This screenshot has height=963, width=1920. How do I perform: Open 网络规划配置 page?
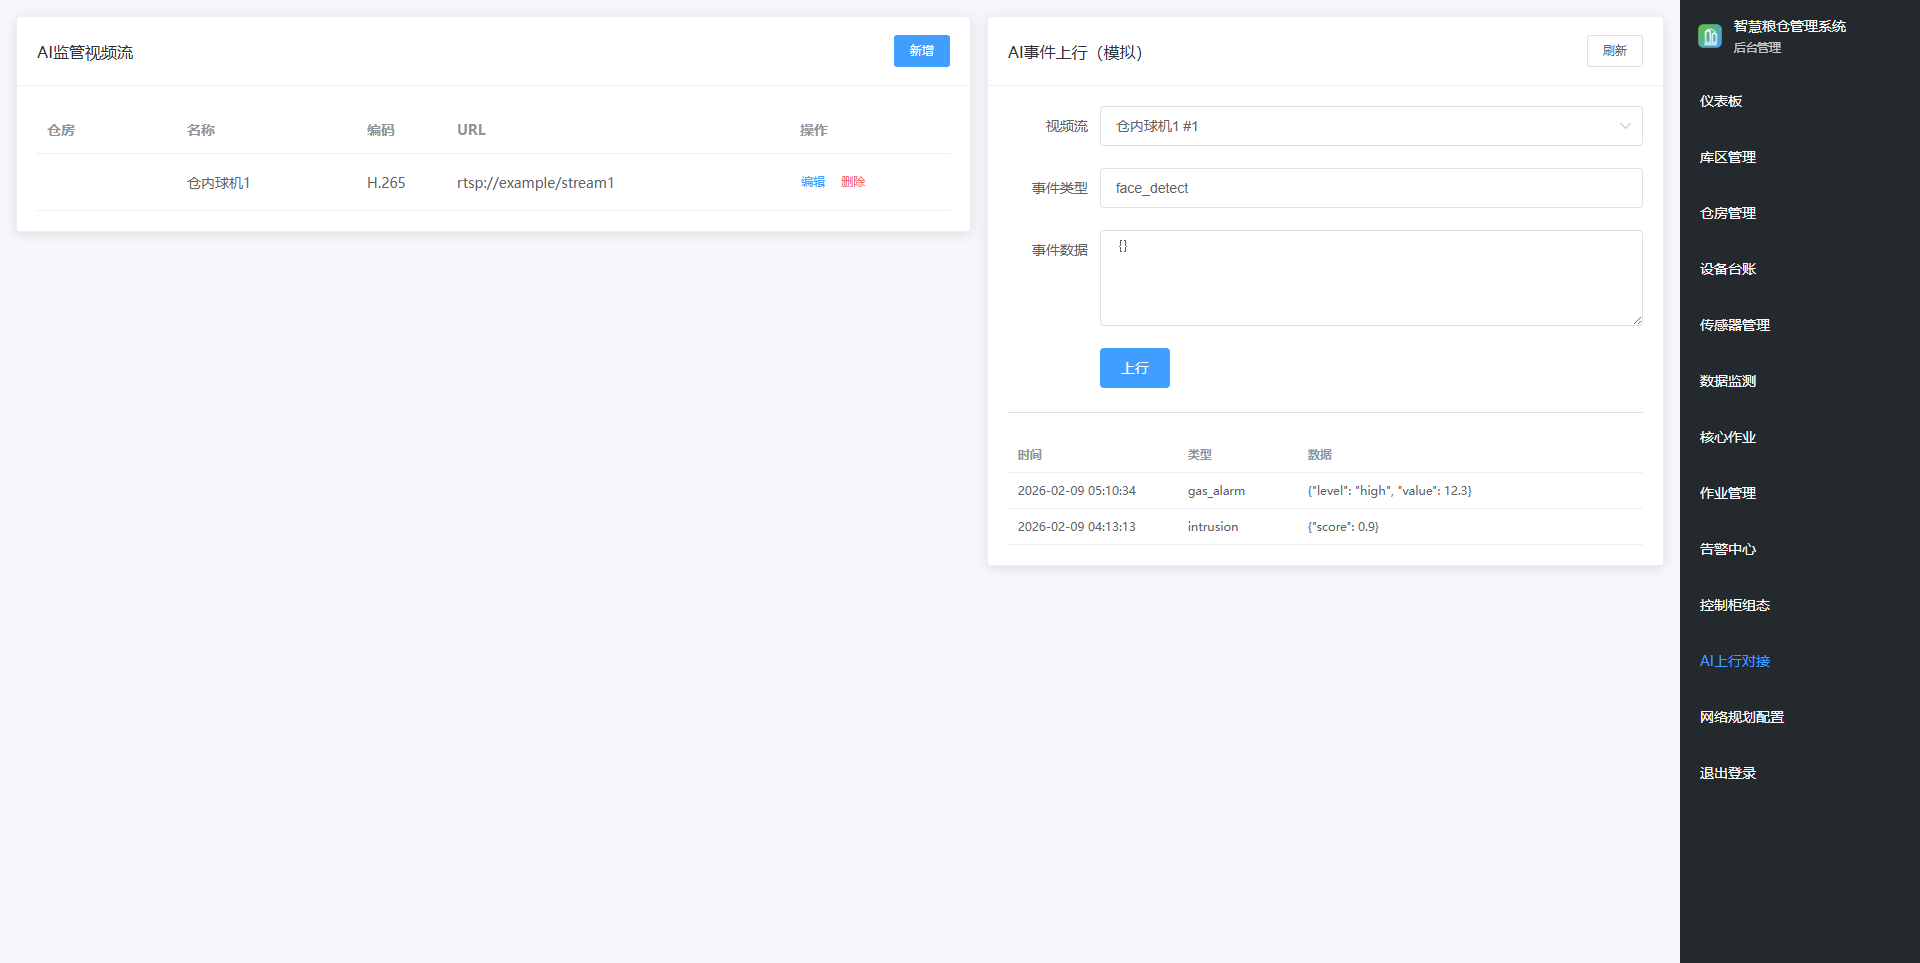[x=1741, y=717]
